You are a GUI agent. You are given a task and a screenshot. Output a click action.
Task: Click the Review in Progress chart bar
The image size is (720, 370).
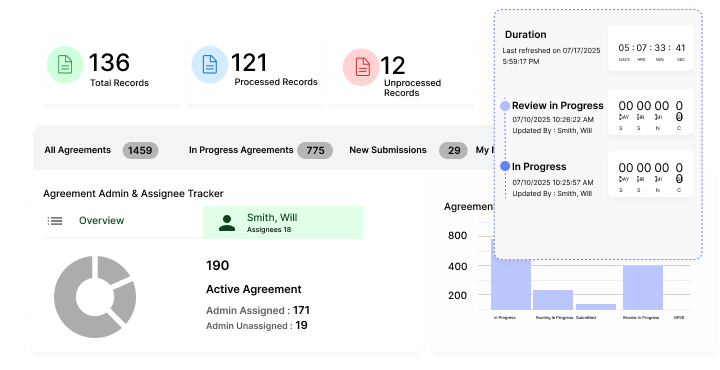[643, 287]
